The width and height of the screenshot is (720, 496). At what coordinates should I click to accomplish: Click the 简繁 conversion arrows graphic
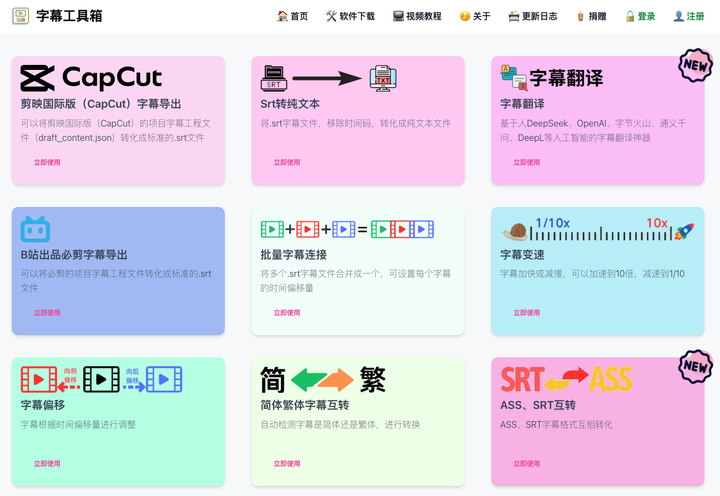coord(322,380)
